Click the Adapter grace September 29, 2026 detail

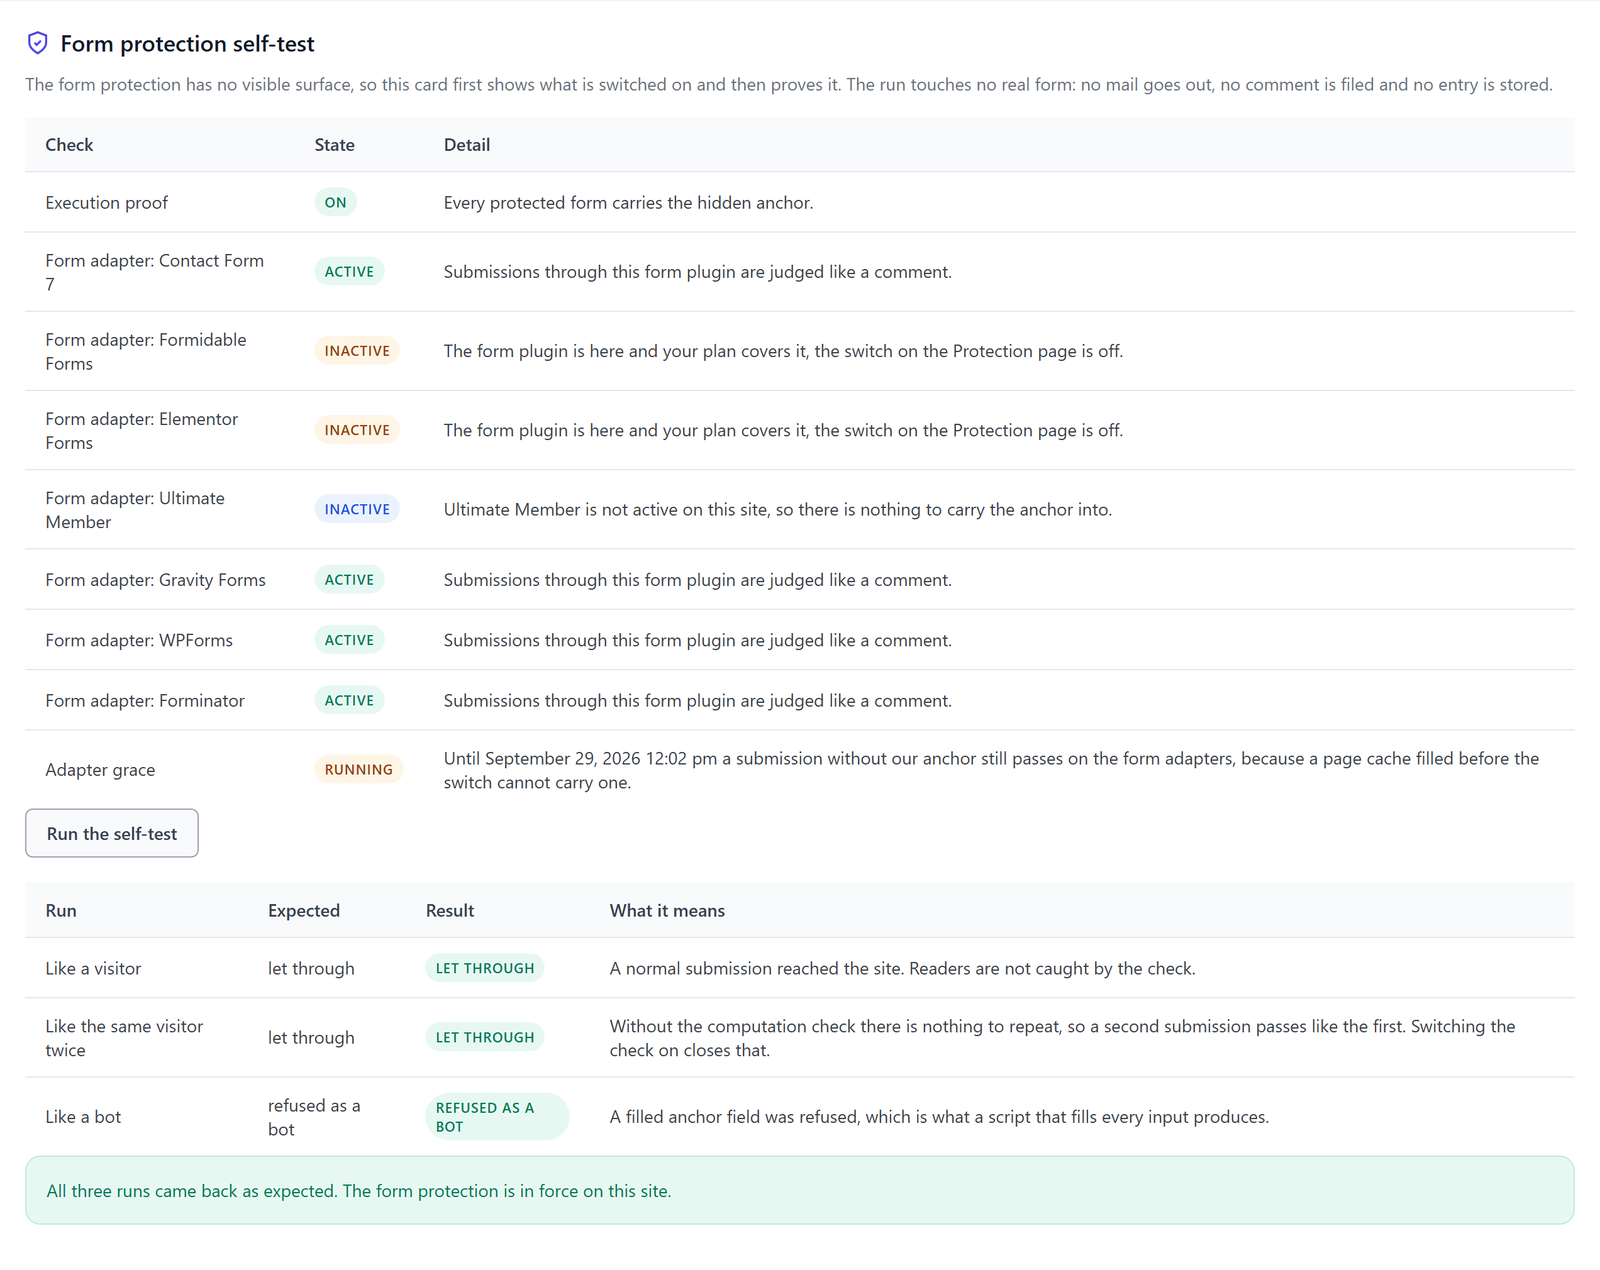click(991, 770)
